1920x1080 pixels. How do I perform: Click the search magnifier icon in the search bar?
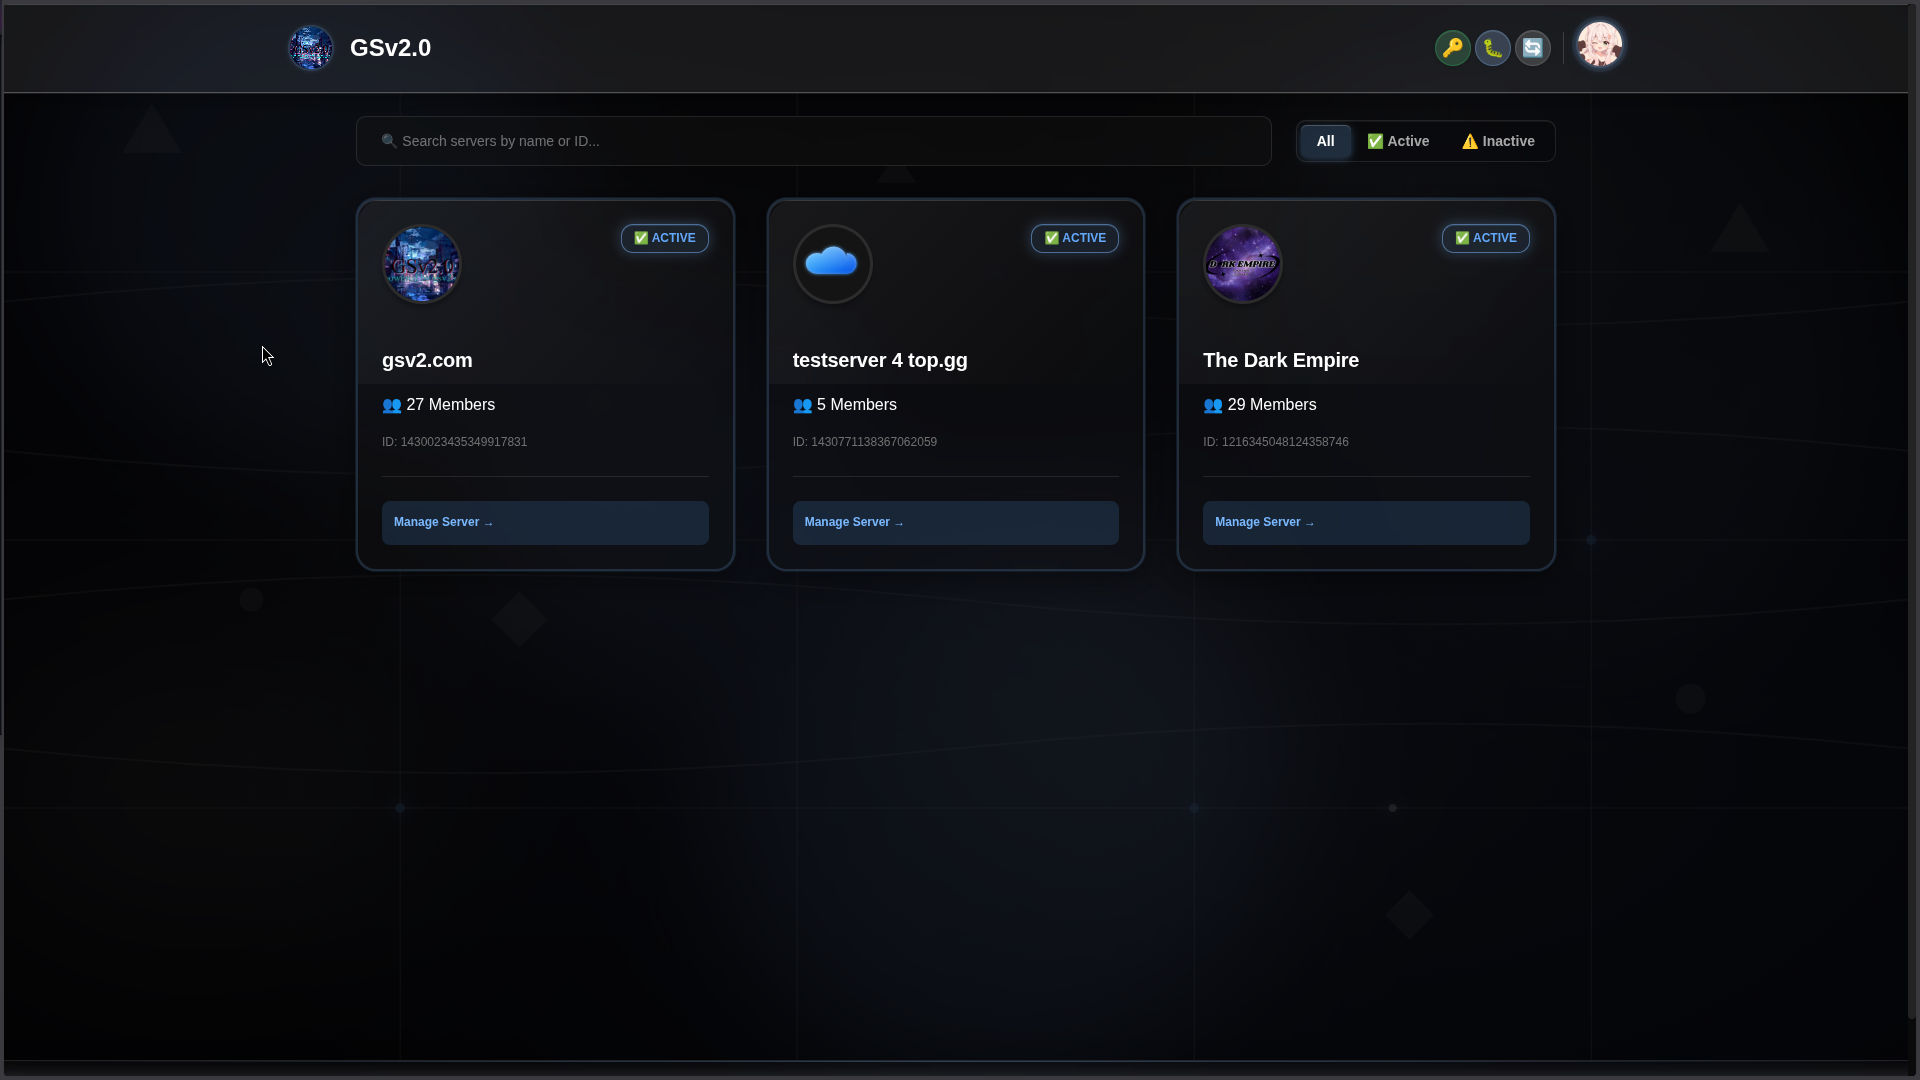[x=388, y=140]
